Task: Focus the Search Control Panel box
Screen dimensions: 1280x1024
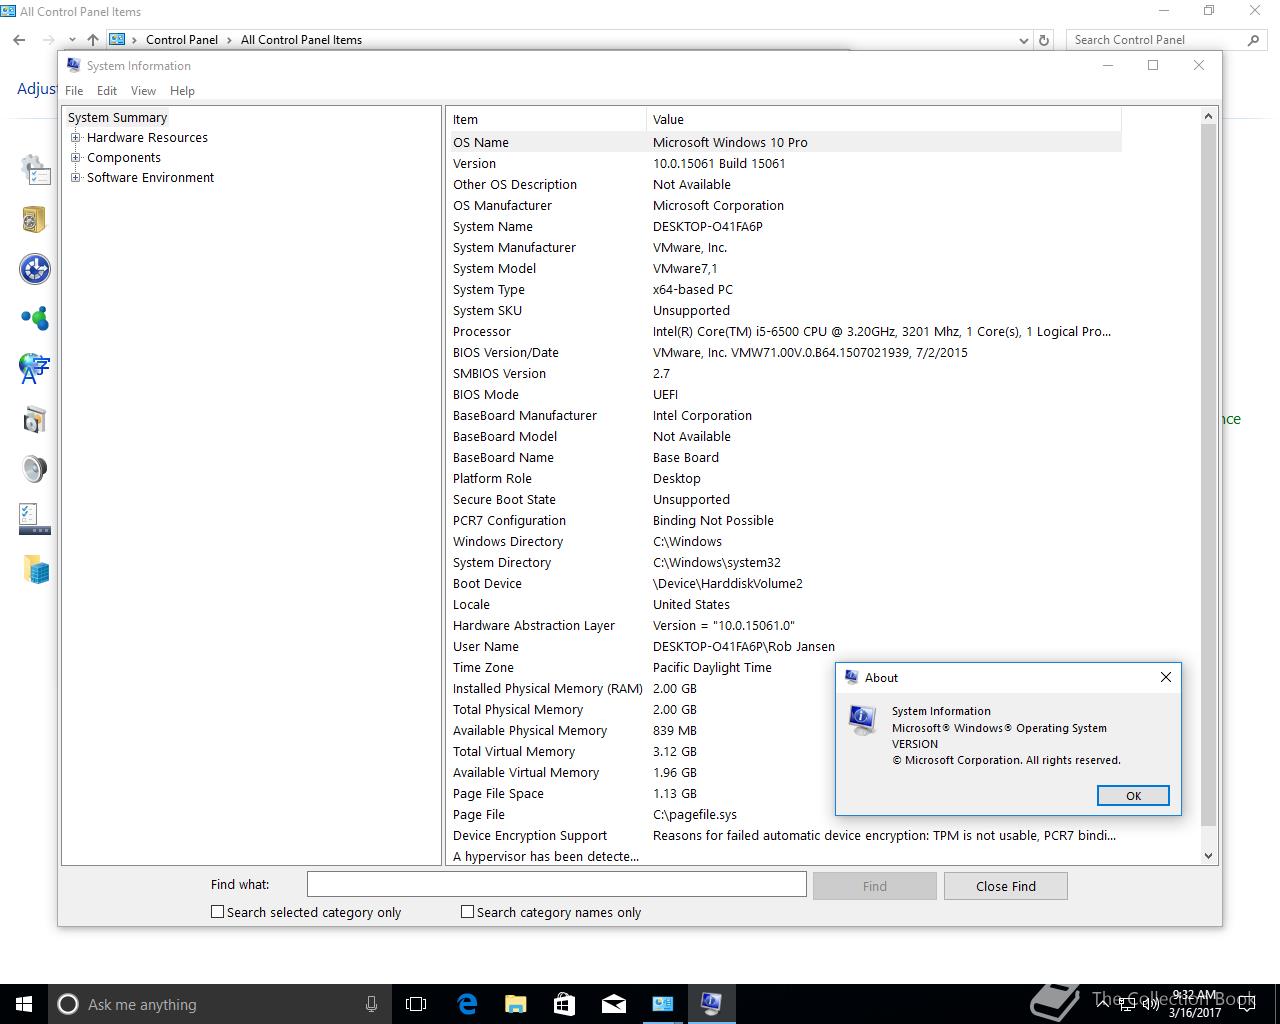Action: (1156, 40)
